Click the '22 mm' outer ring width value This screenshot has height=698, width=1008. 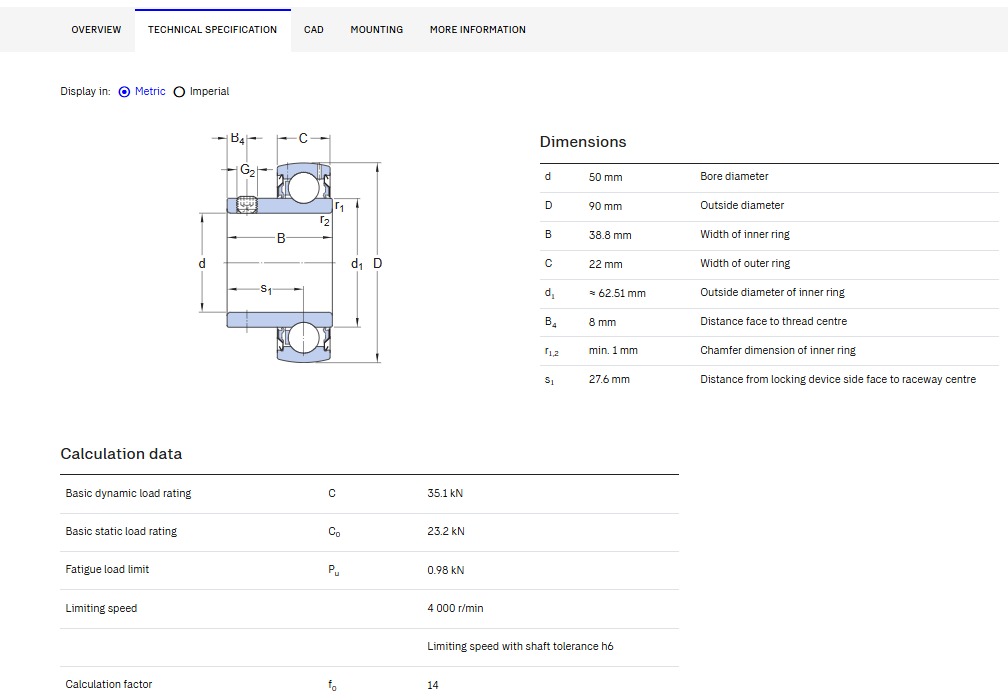(x=606, y=264)
